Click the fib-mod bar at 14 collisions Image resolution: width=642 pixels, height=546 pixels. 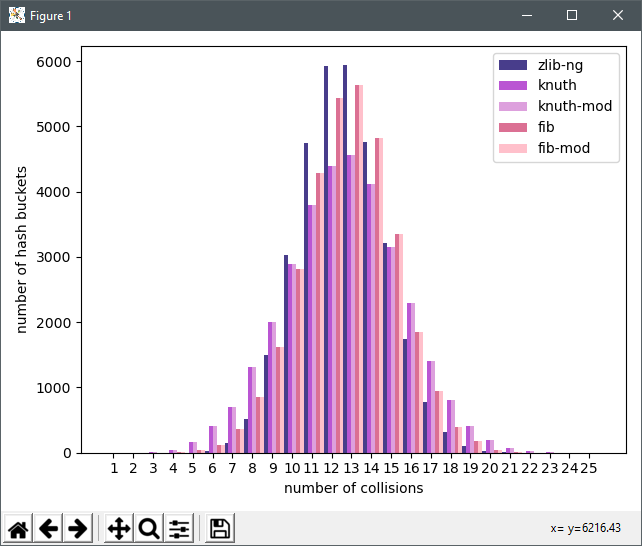pyautogui.click(x=381, y=296)
